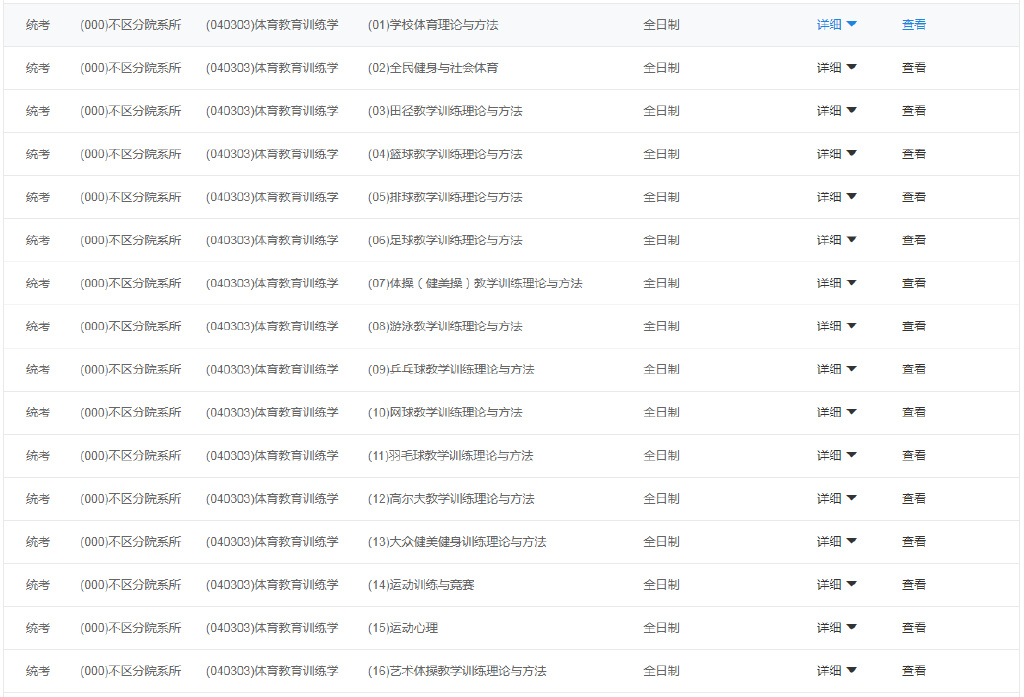Select the text (09)乒乓球教学训练理论与方法

pos(451,370)
